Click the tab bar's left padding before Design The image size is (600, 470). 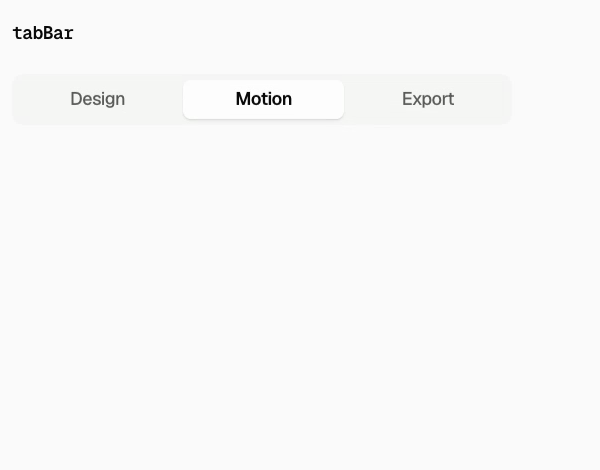pos(15,99)
